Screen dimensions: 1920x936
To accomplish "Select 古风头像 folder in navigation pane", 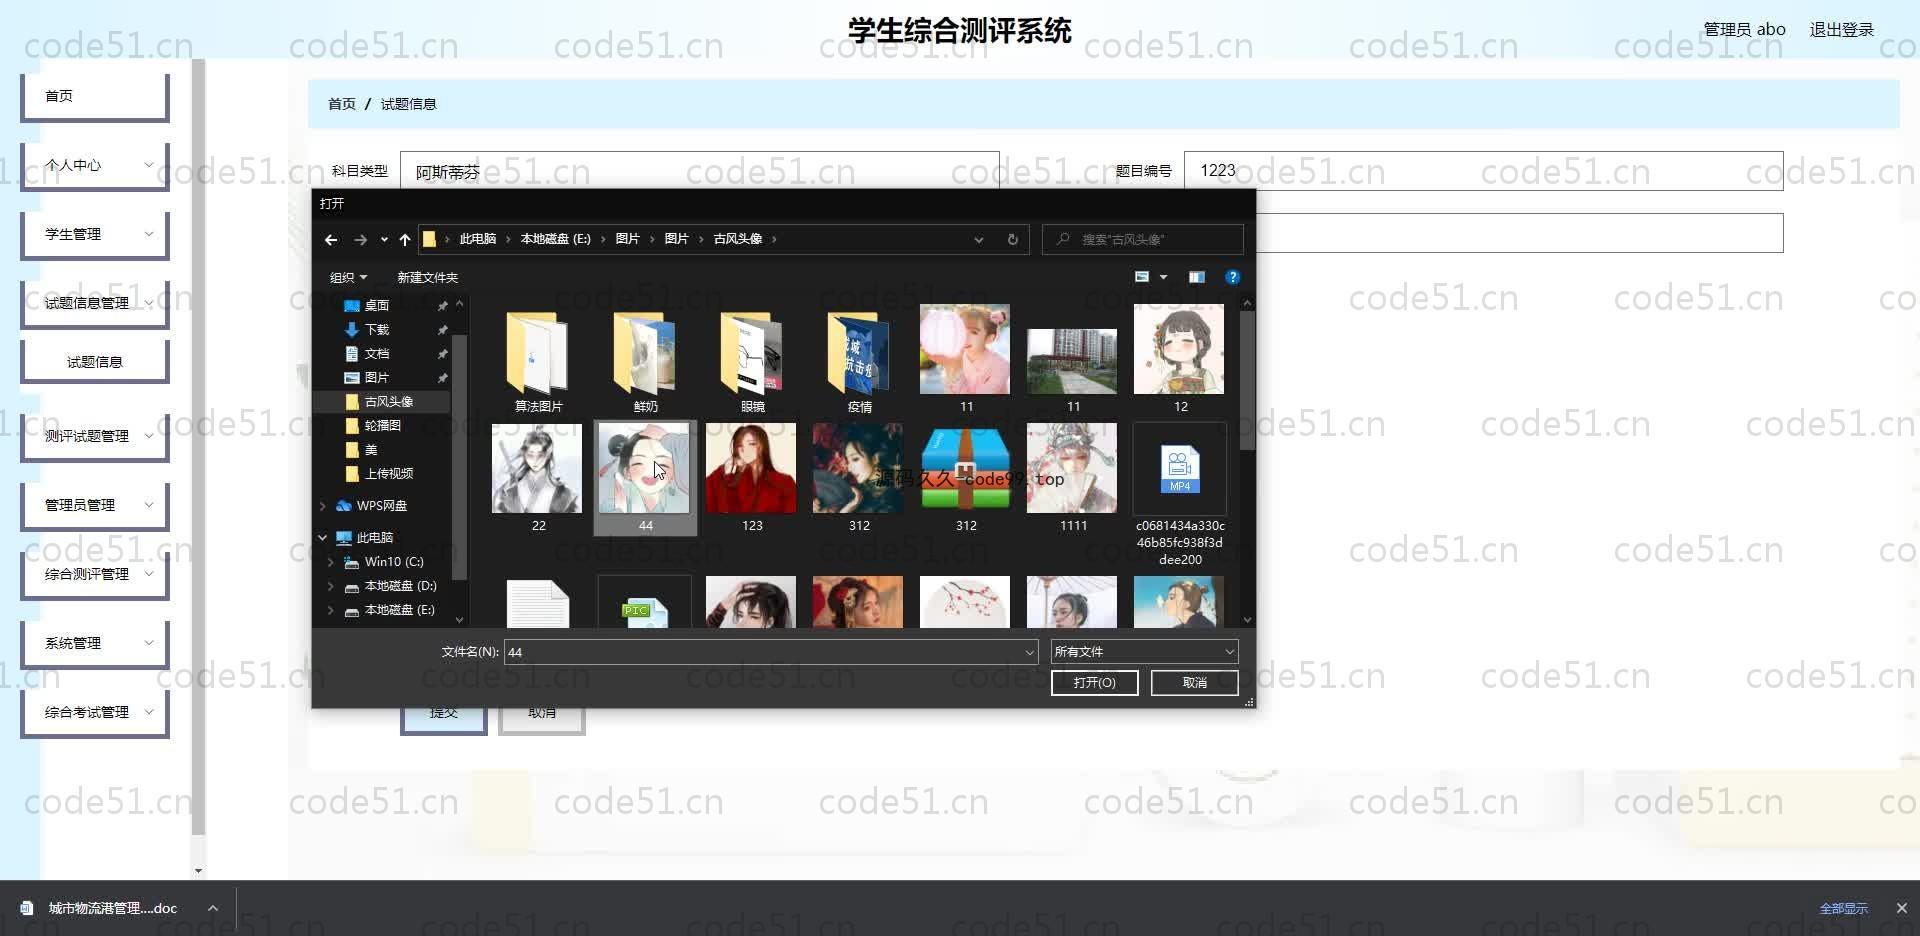I will [x=388, y=402].
